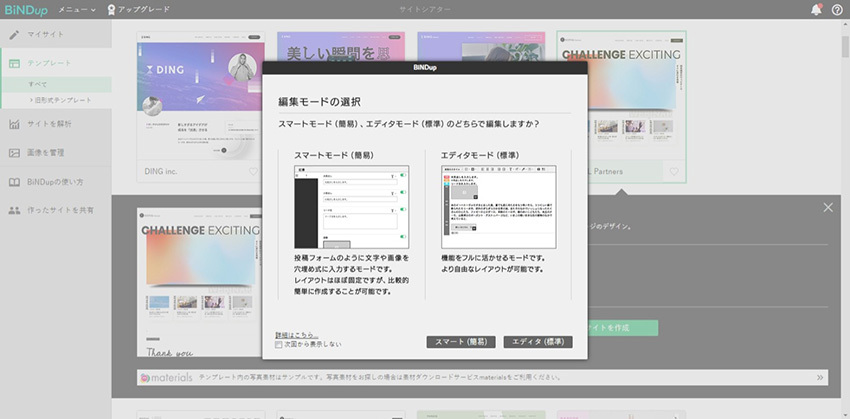Viewport: 850px width, 419px height.
Task: Open the 詳細はこちら link
Action: (x=296, y=334)
